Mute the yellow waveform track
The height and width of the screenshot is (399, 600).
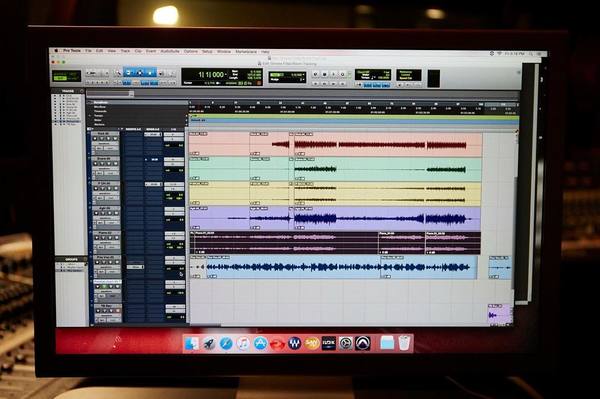pyautogui.click(x=116, y=189)
